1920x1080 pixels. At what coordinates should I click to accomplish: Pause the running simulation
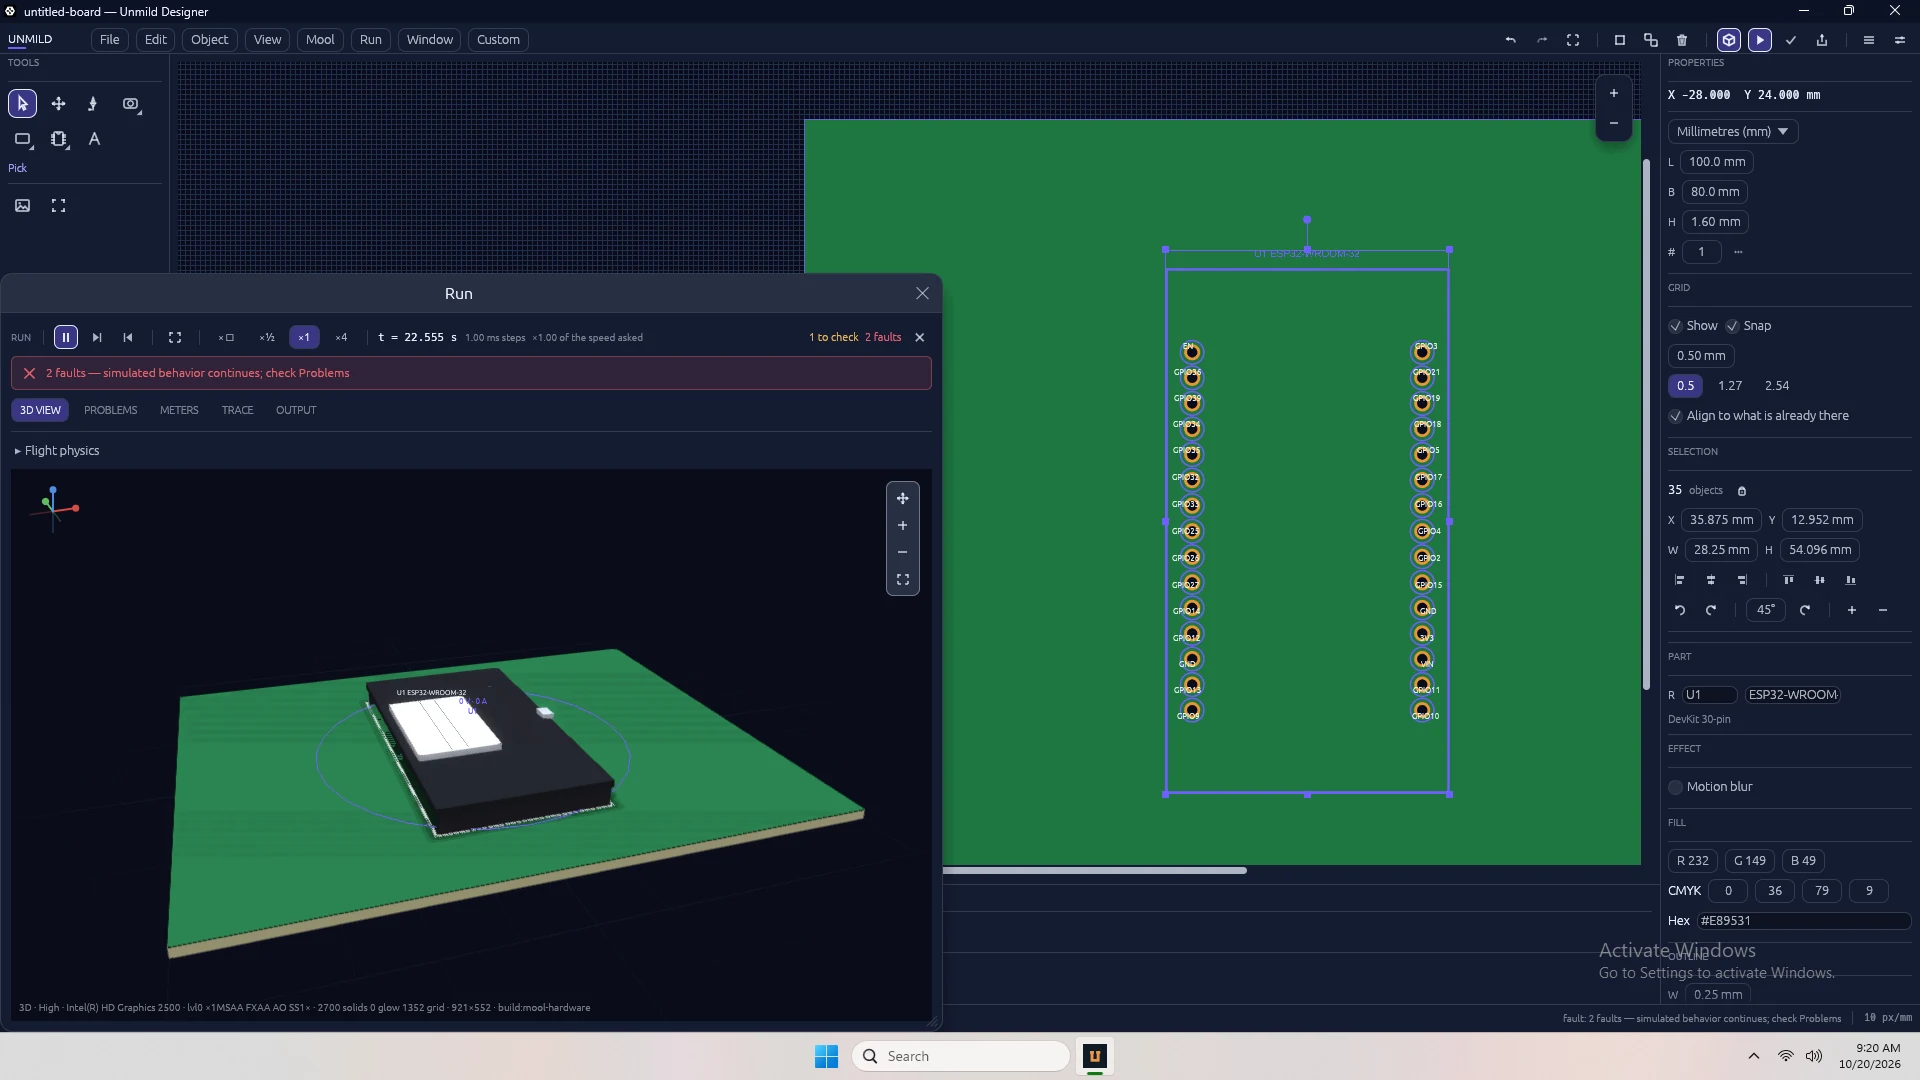(66, 338)
